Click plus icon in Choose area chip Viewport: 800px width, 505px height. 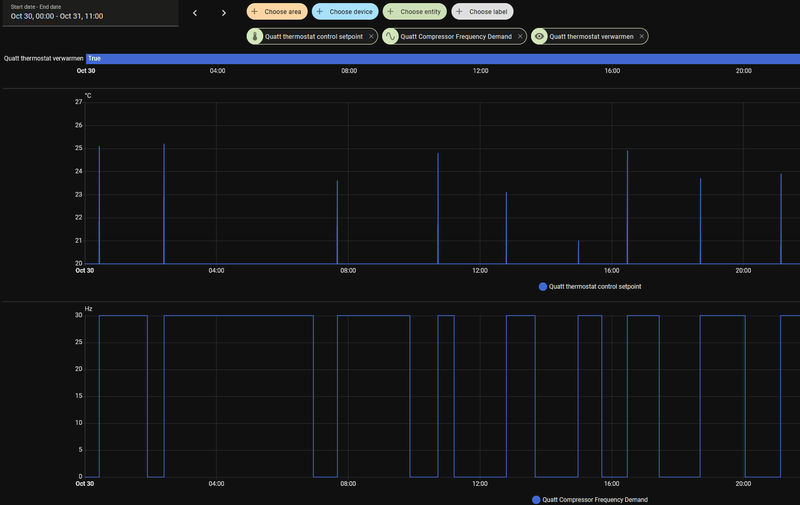255,11
